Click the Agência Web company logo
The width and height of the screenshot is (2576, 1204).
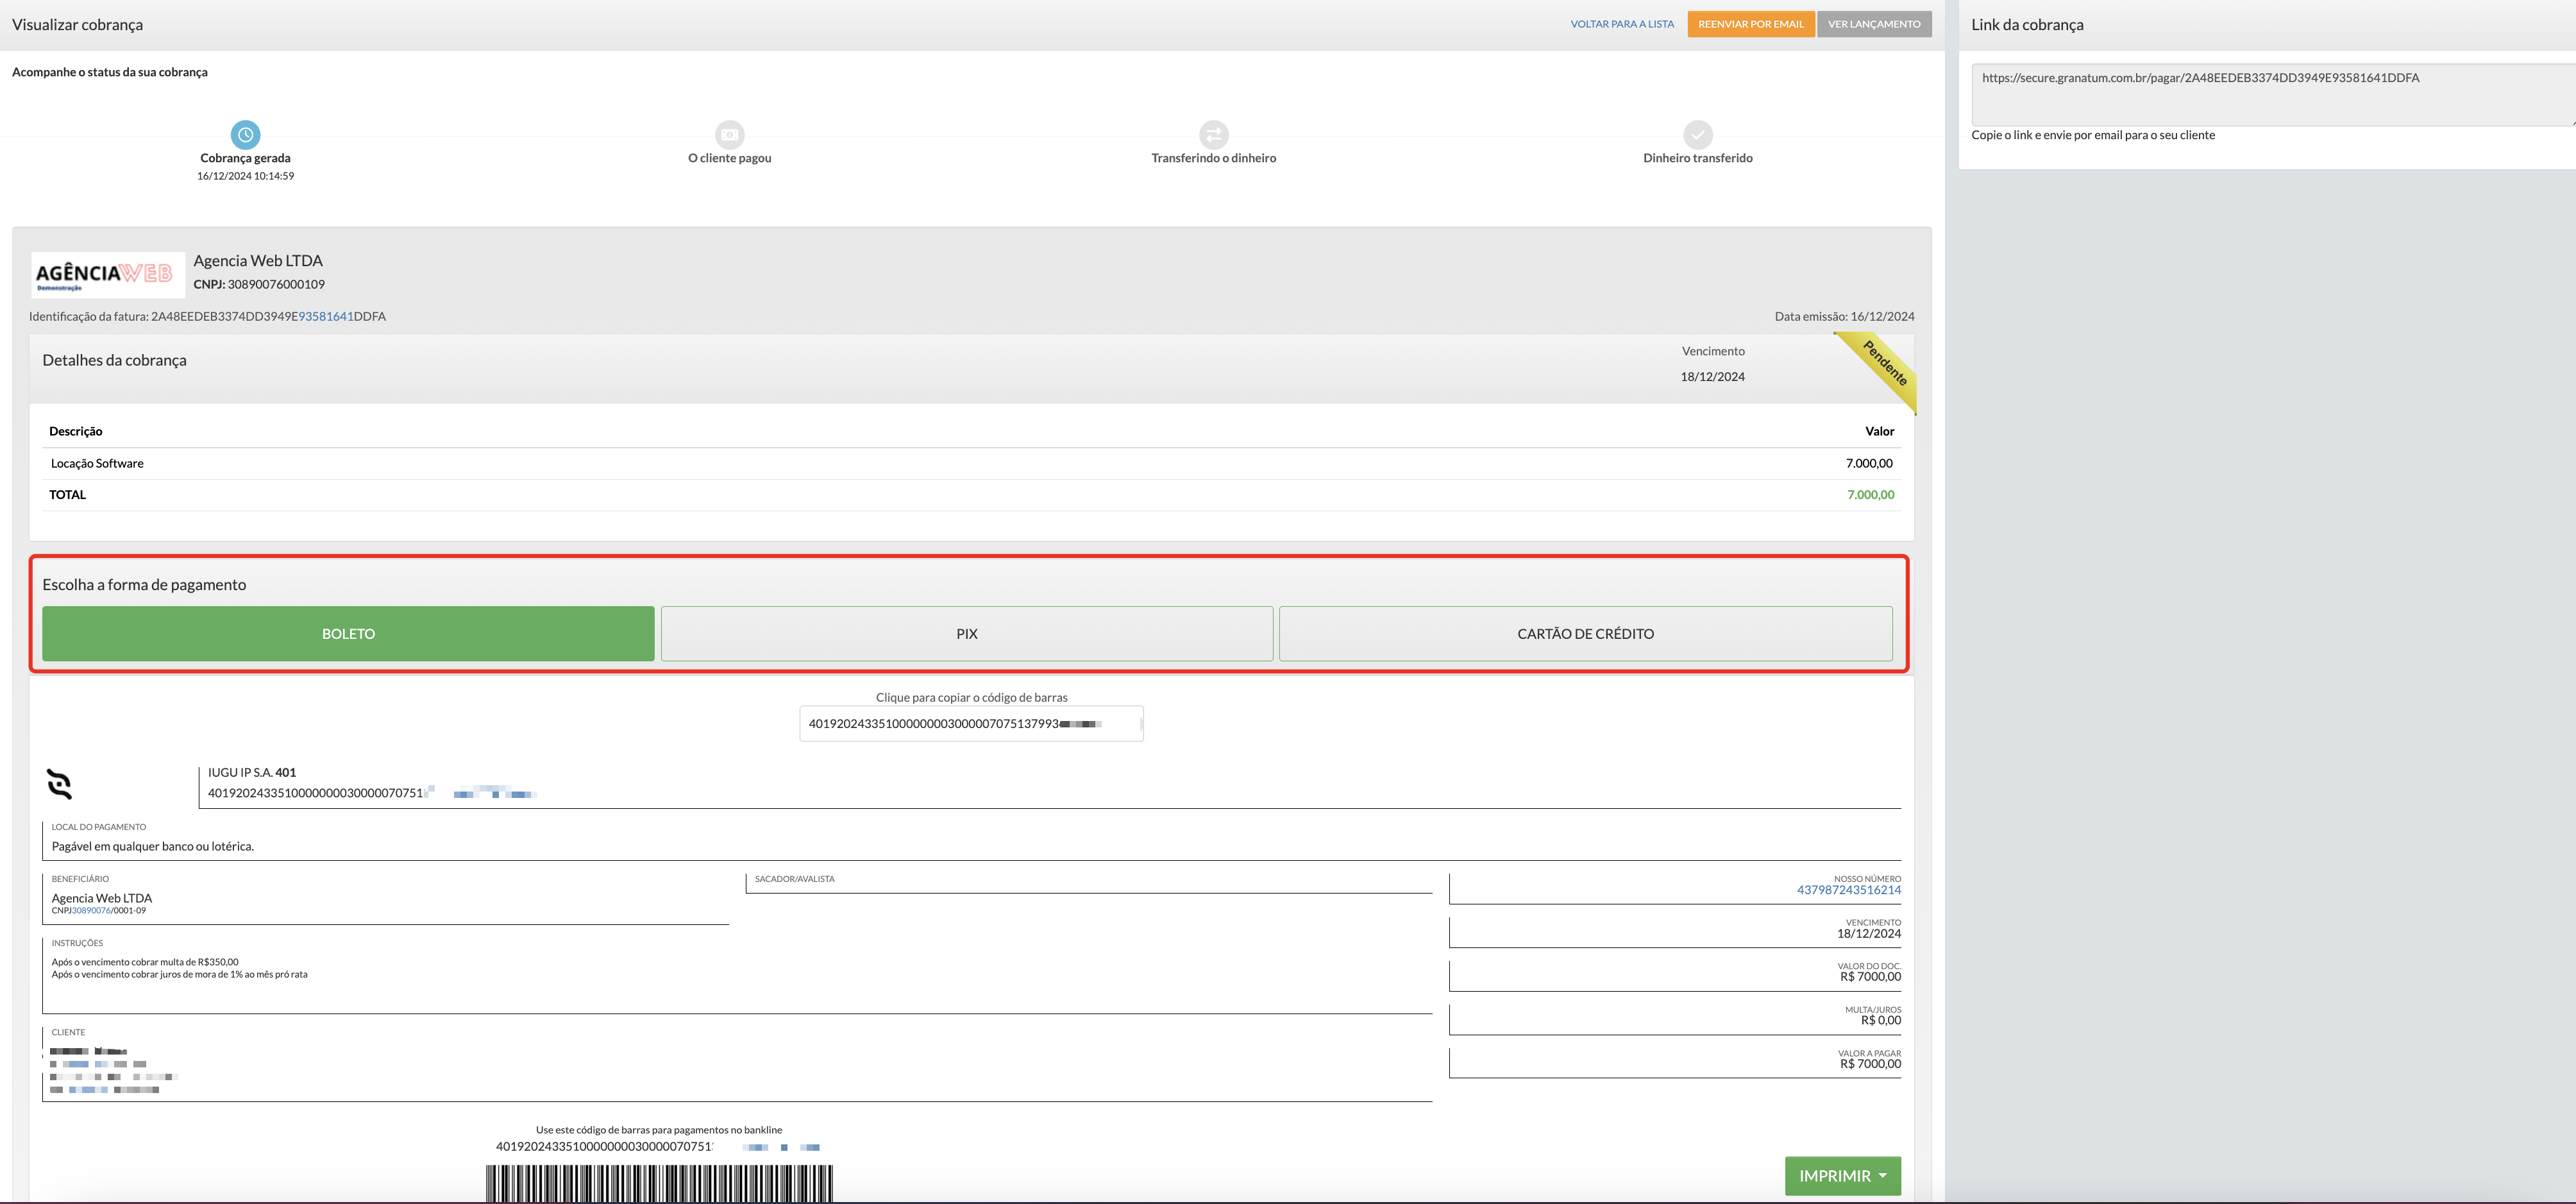click(x=107, y=274)
